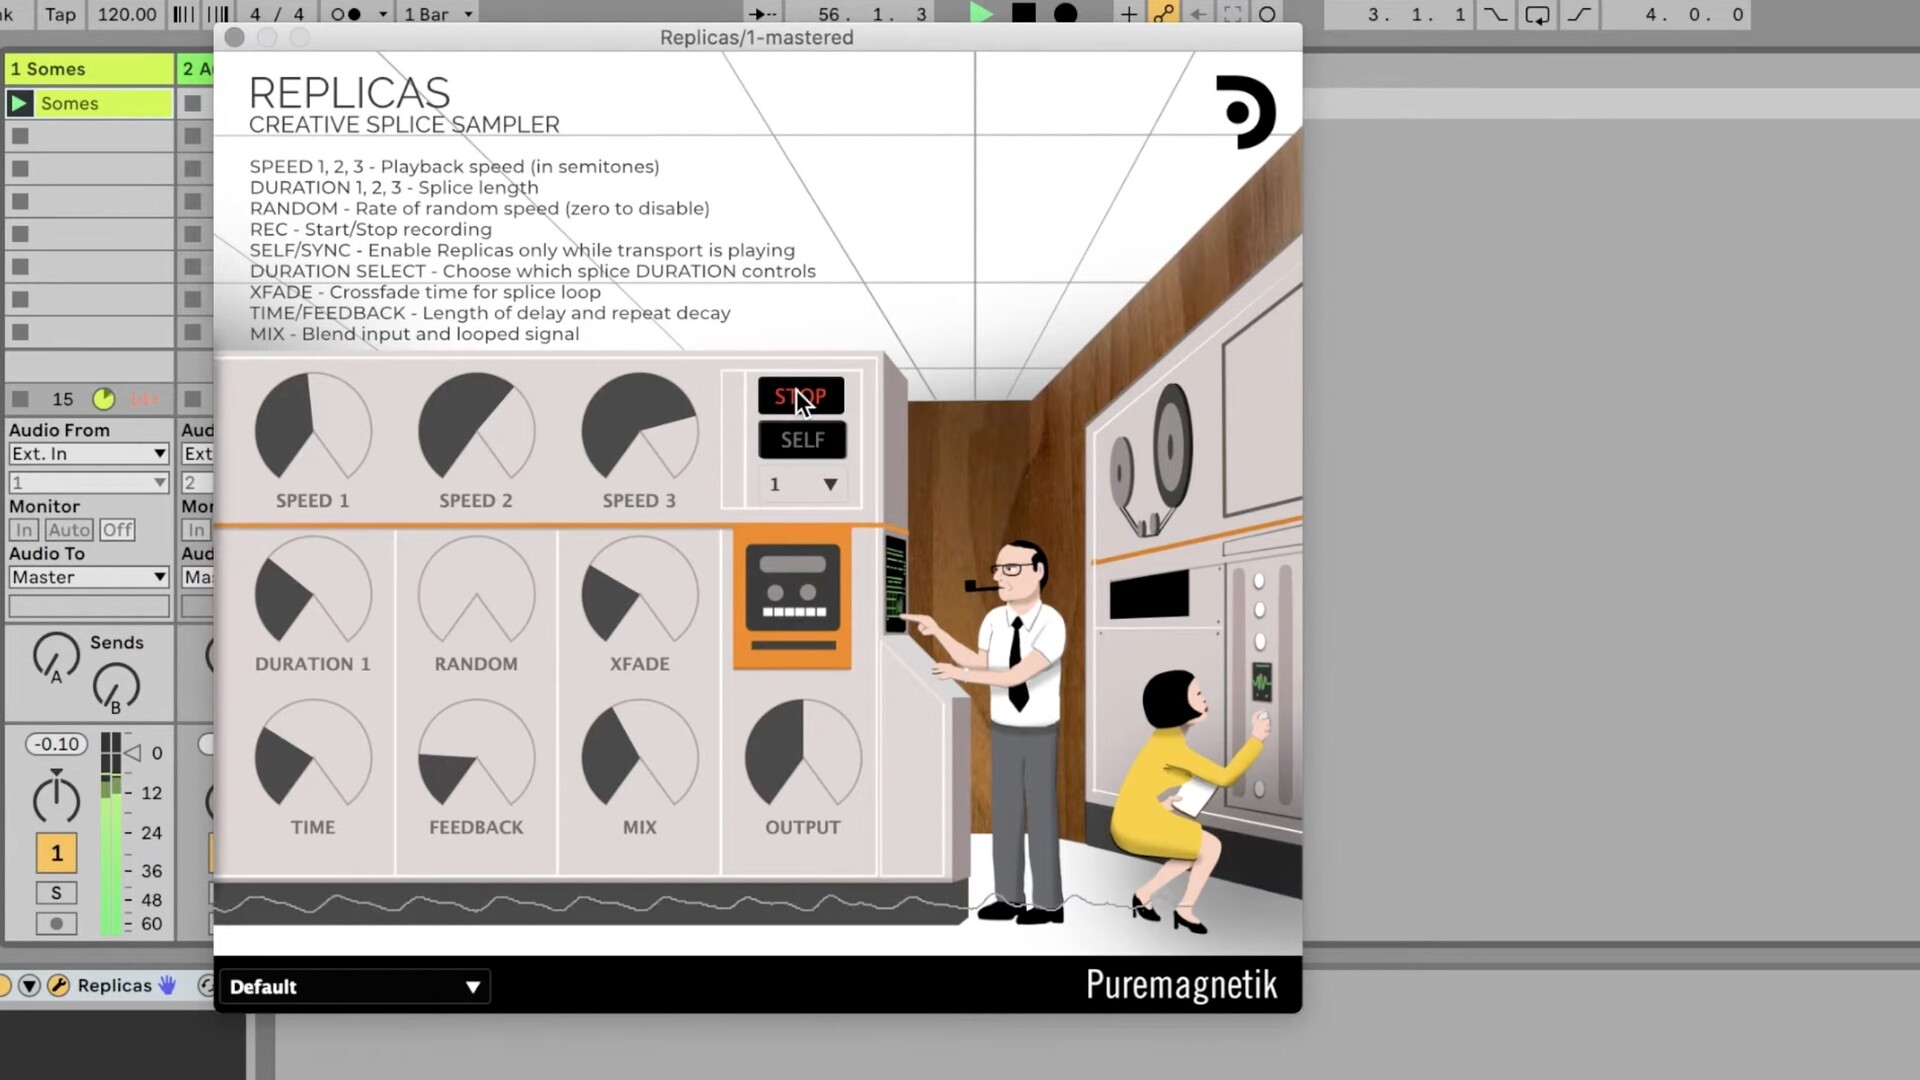Open the Master Audio To dropdown on track 1
The width and height of the screenshot is (1920, 1080).
88,578
